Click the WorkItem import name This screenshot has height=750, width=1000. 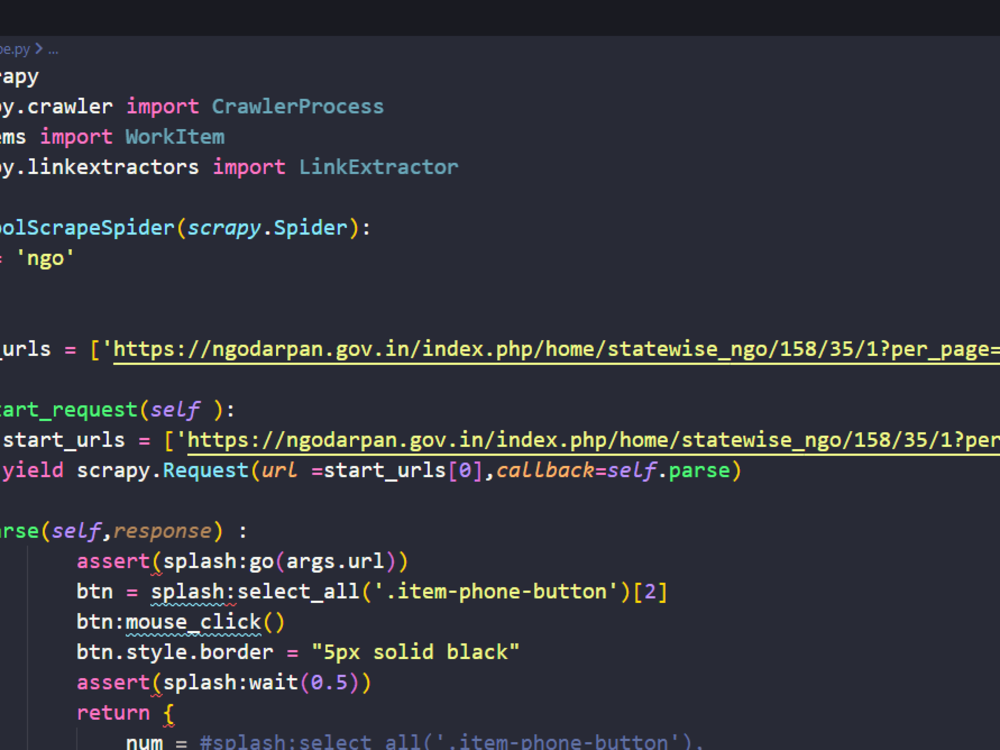click(x=175, y=136)
